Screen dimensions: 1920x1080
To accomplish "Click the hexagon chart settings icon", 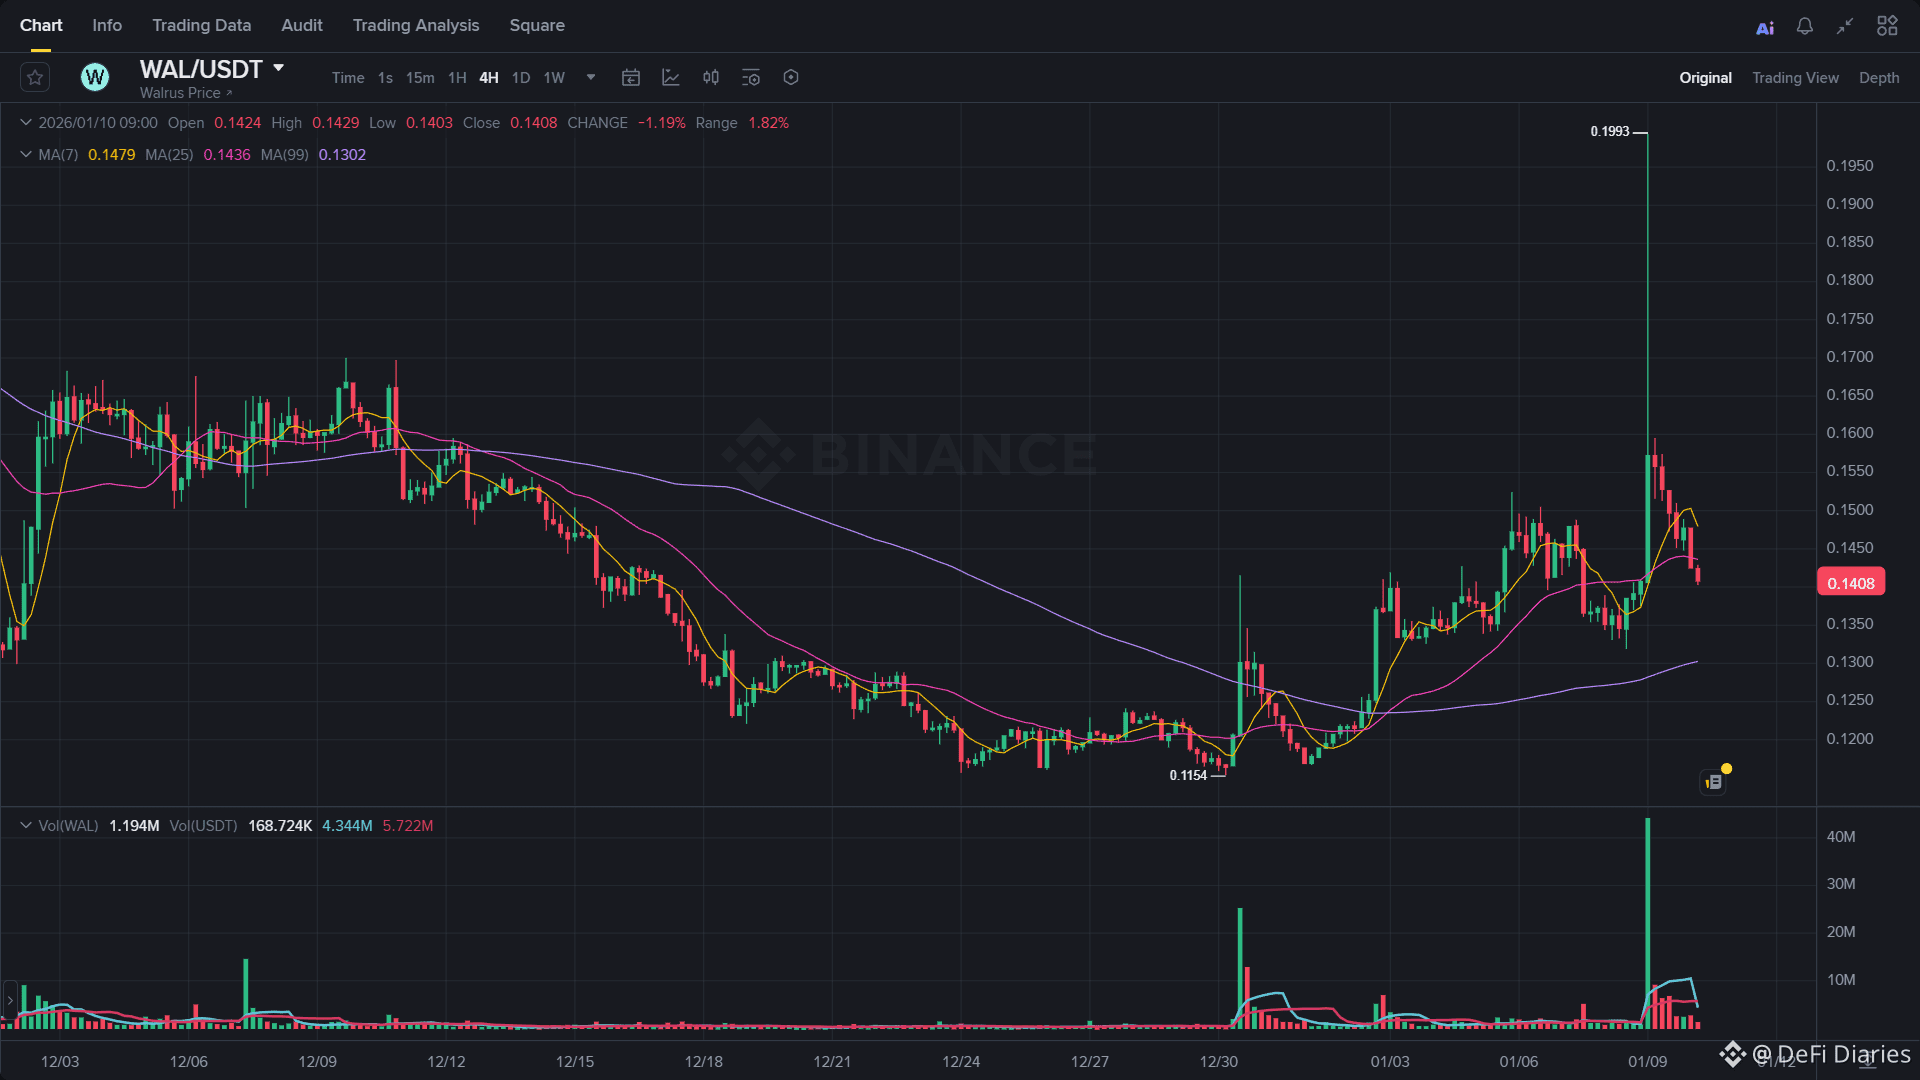I will click(x=791, y=77).
